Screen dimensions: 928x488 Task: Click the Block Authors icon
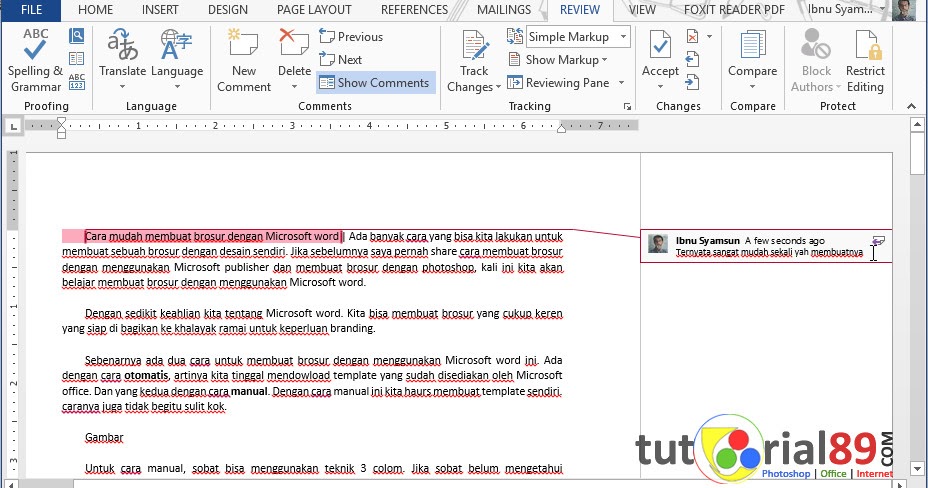point(816,45)
